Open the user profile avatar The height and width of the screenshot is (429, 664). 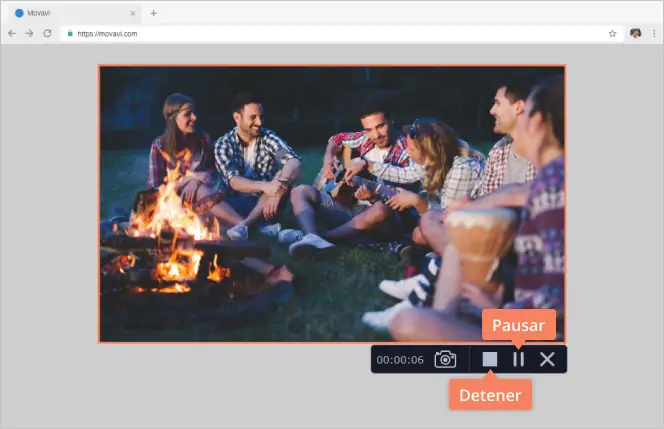[x=635, y=33]
